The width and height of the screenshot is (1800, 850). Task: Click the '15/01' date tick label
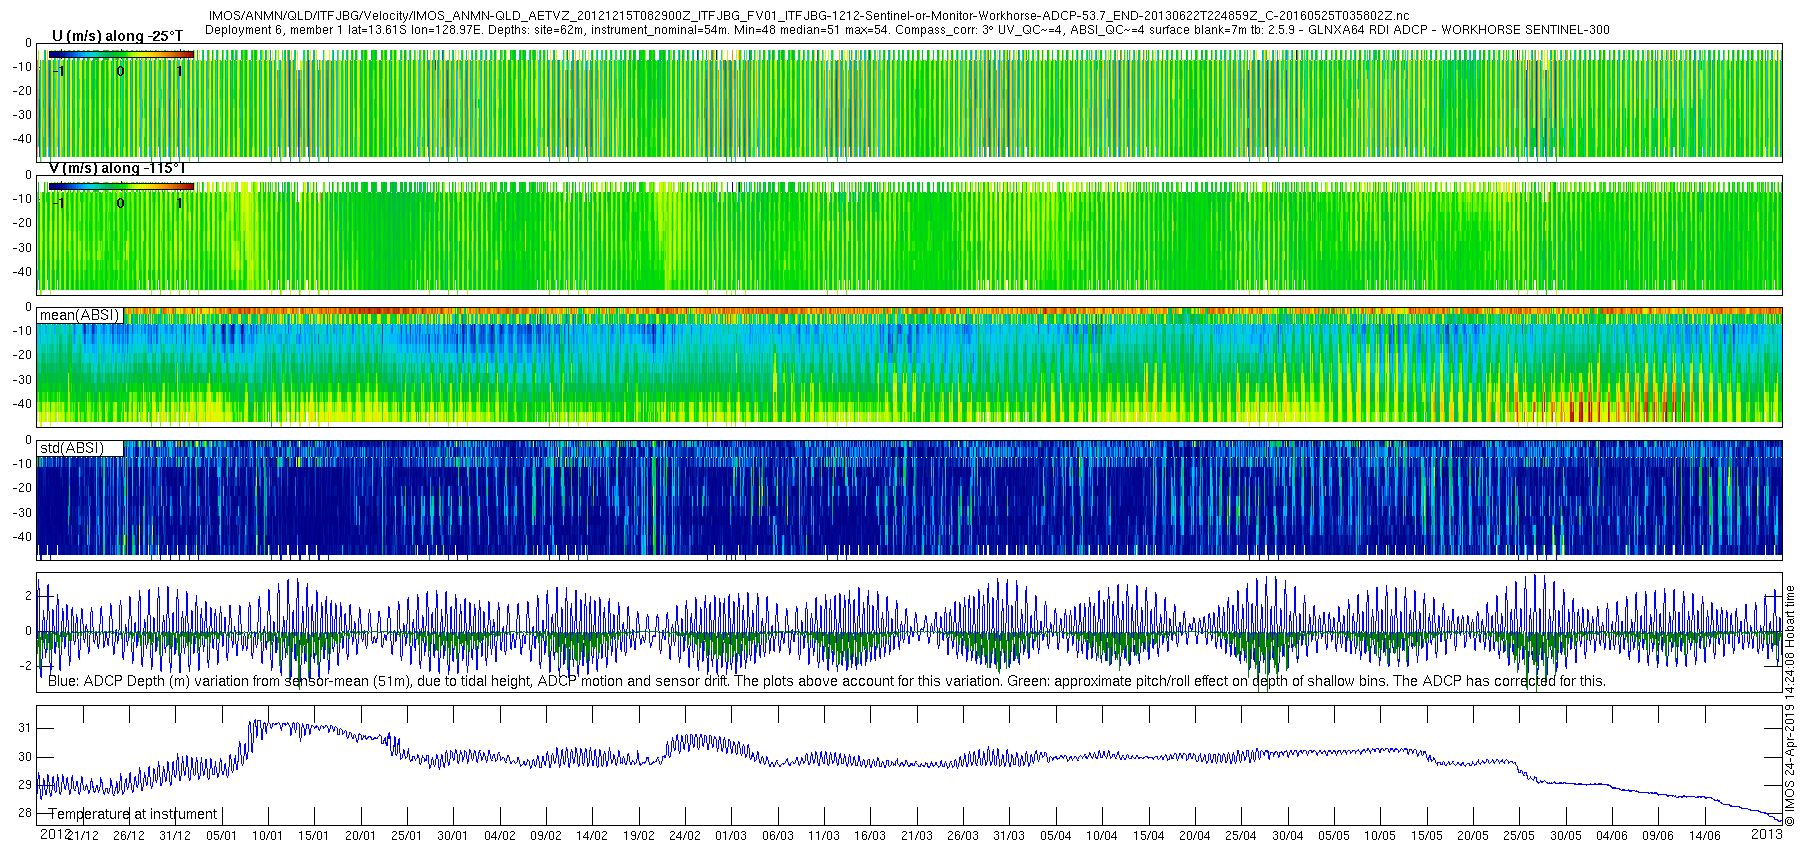314,836
